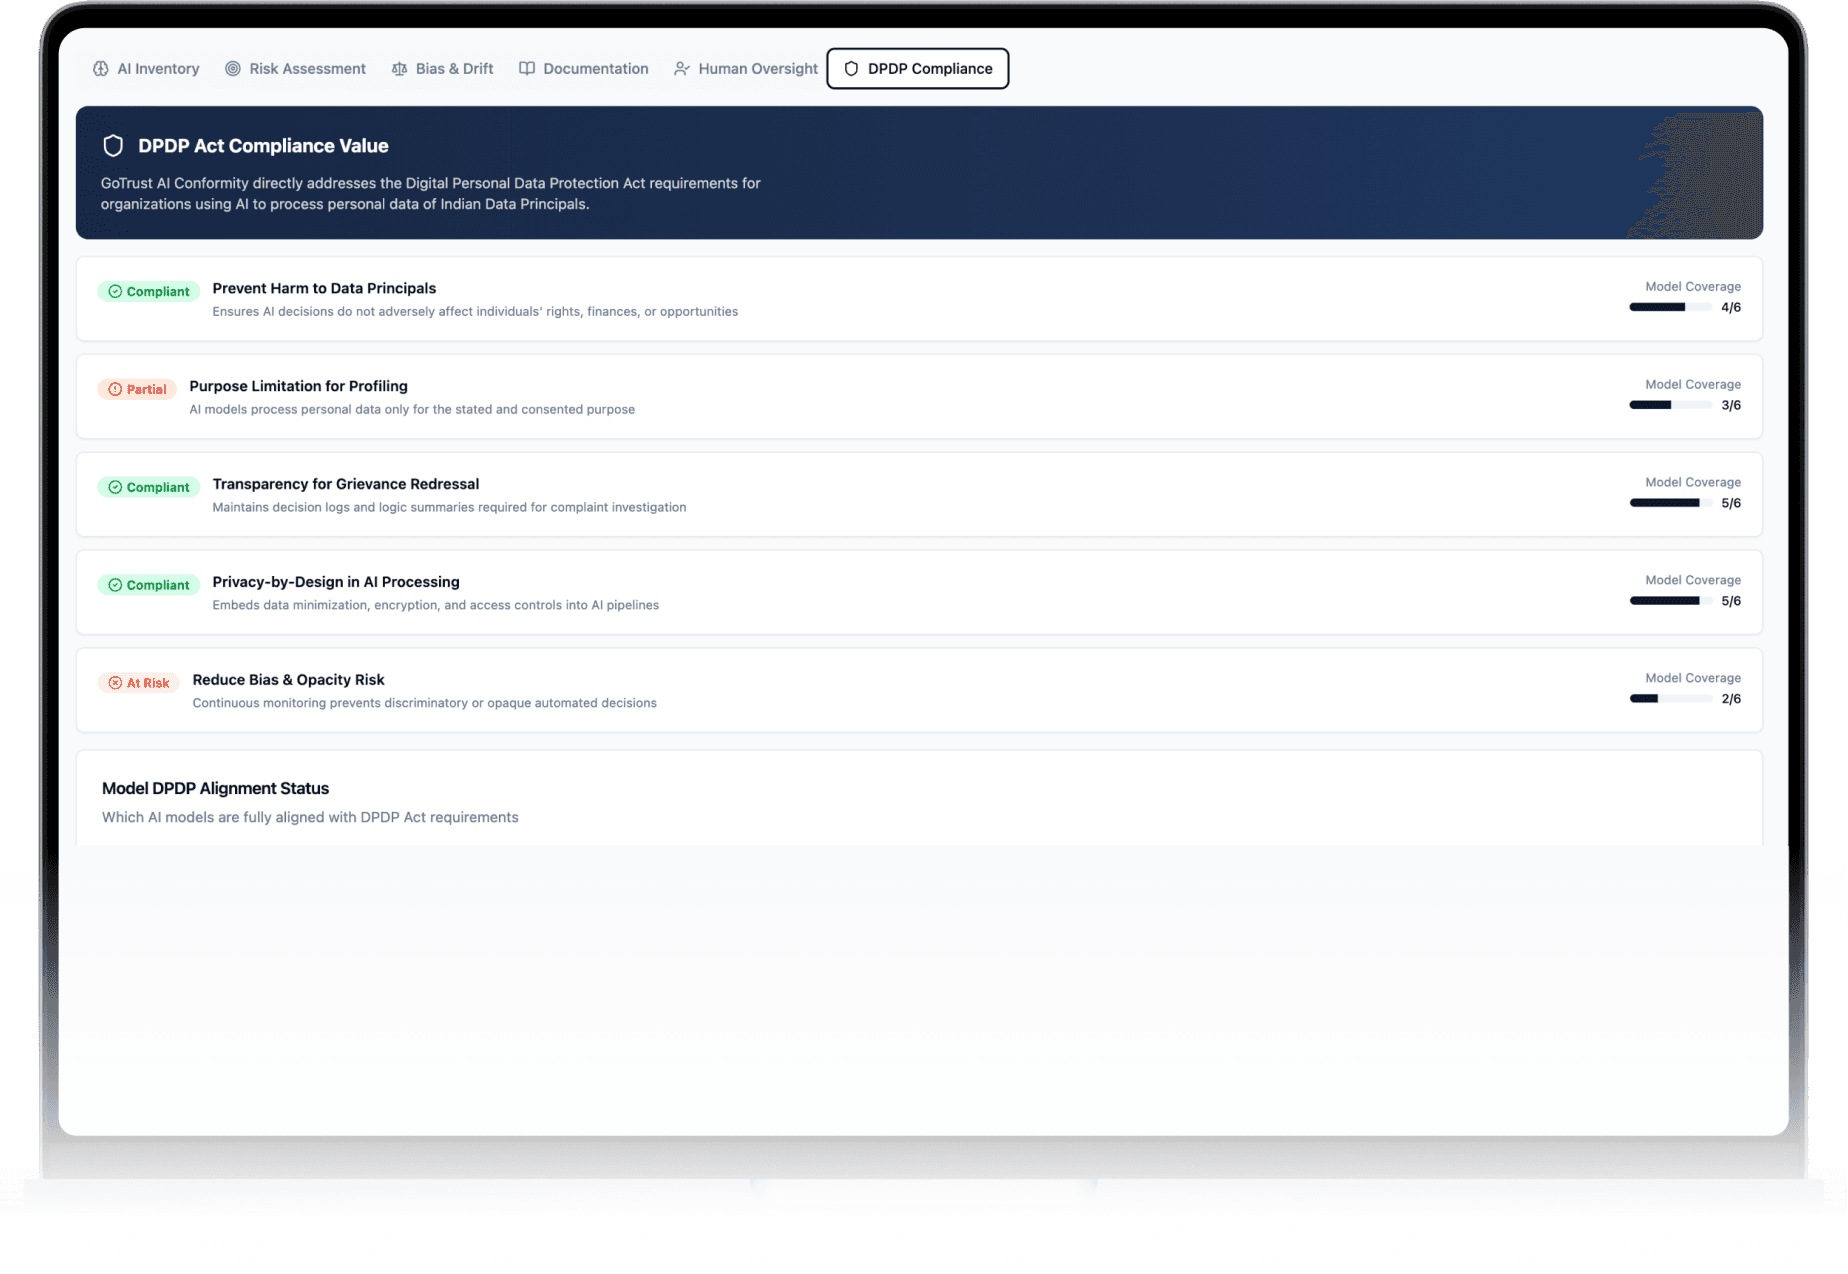Image resolution: width=1848 pixels, height=1274 pixels.
Task: Click the Documentation book icon
Action: tap(527, 69)
